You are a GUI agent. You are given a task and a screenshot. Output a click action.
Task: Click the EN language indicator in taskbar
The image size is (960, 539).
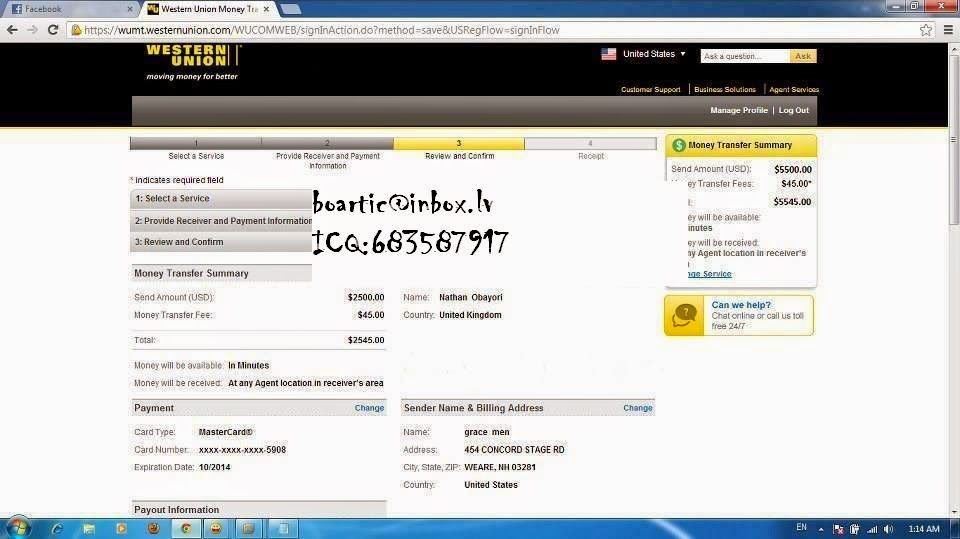click(x=801, y=527)
